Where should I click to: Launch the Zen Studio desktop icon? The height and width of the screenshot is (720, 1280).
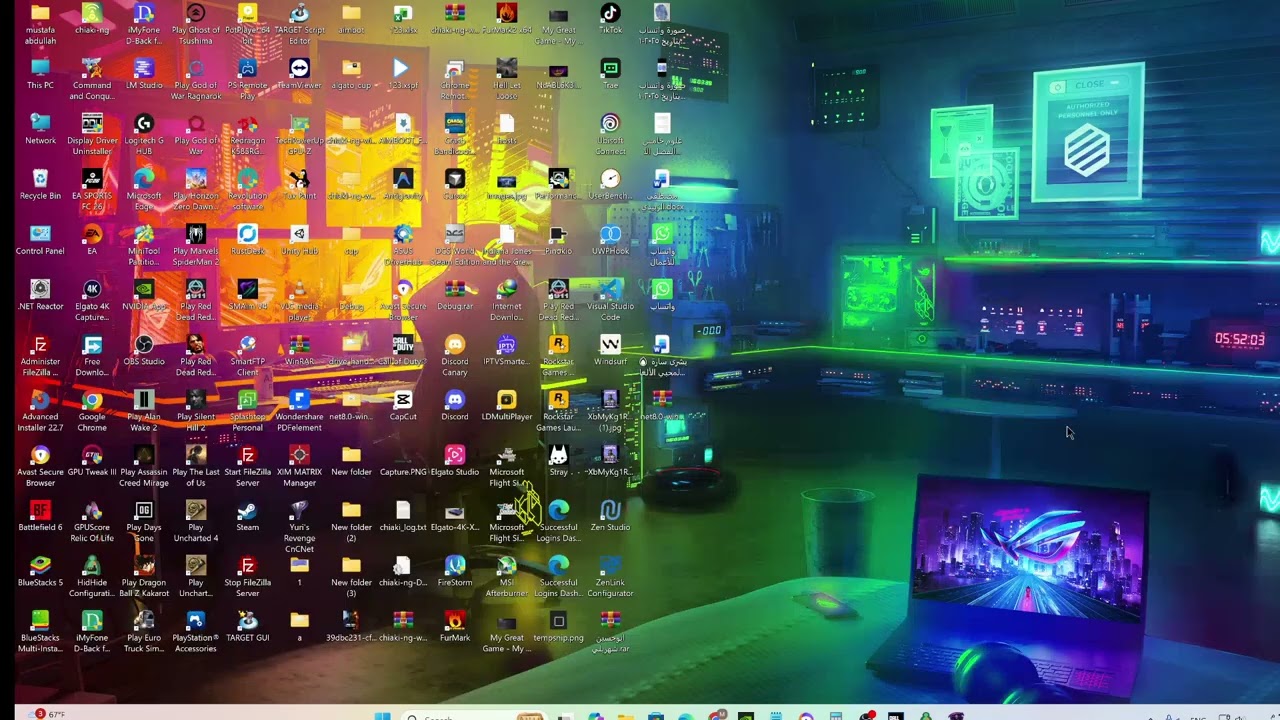point(610,515)
